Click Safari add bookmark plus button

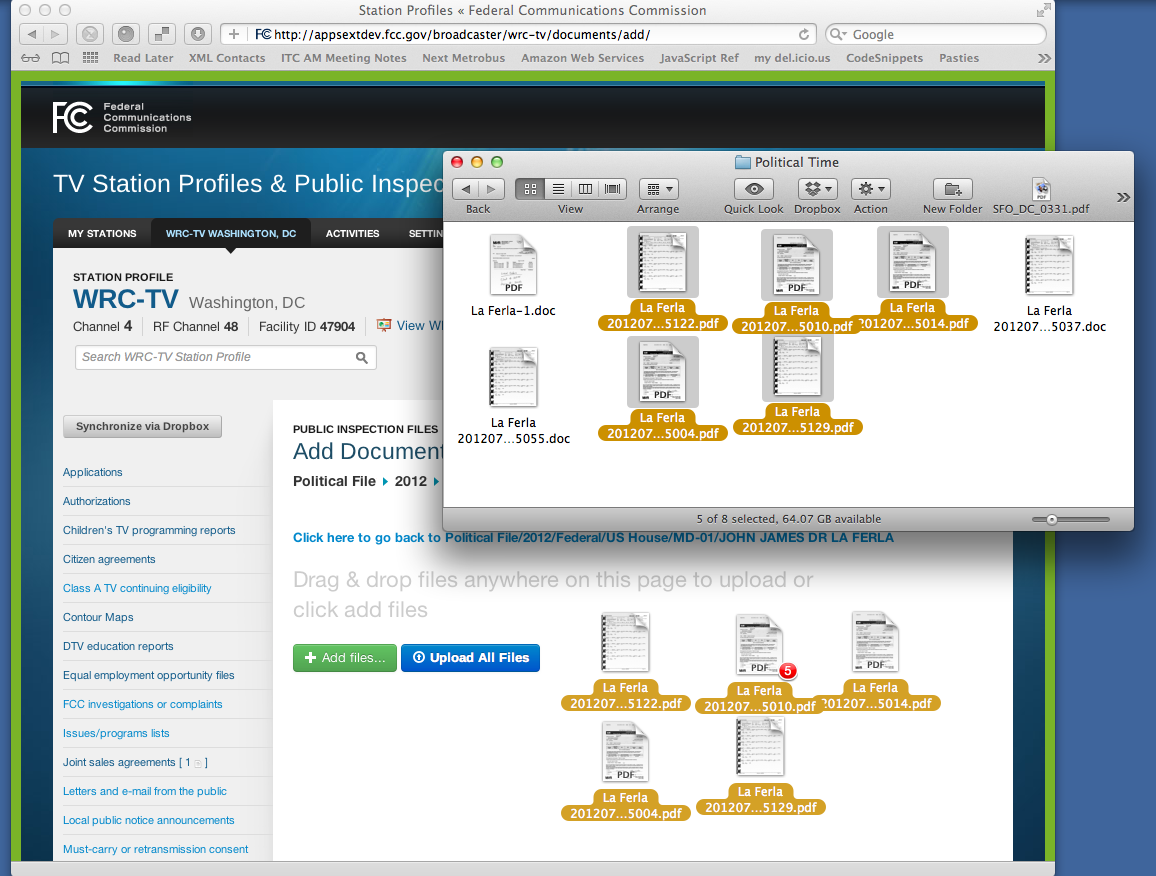coord(233,34)
